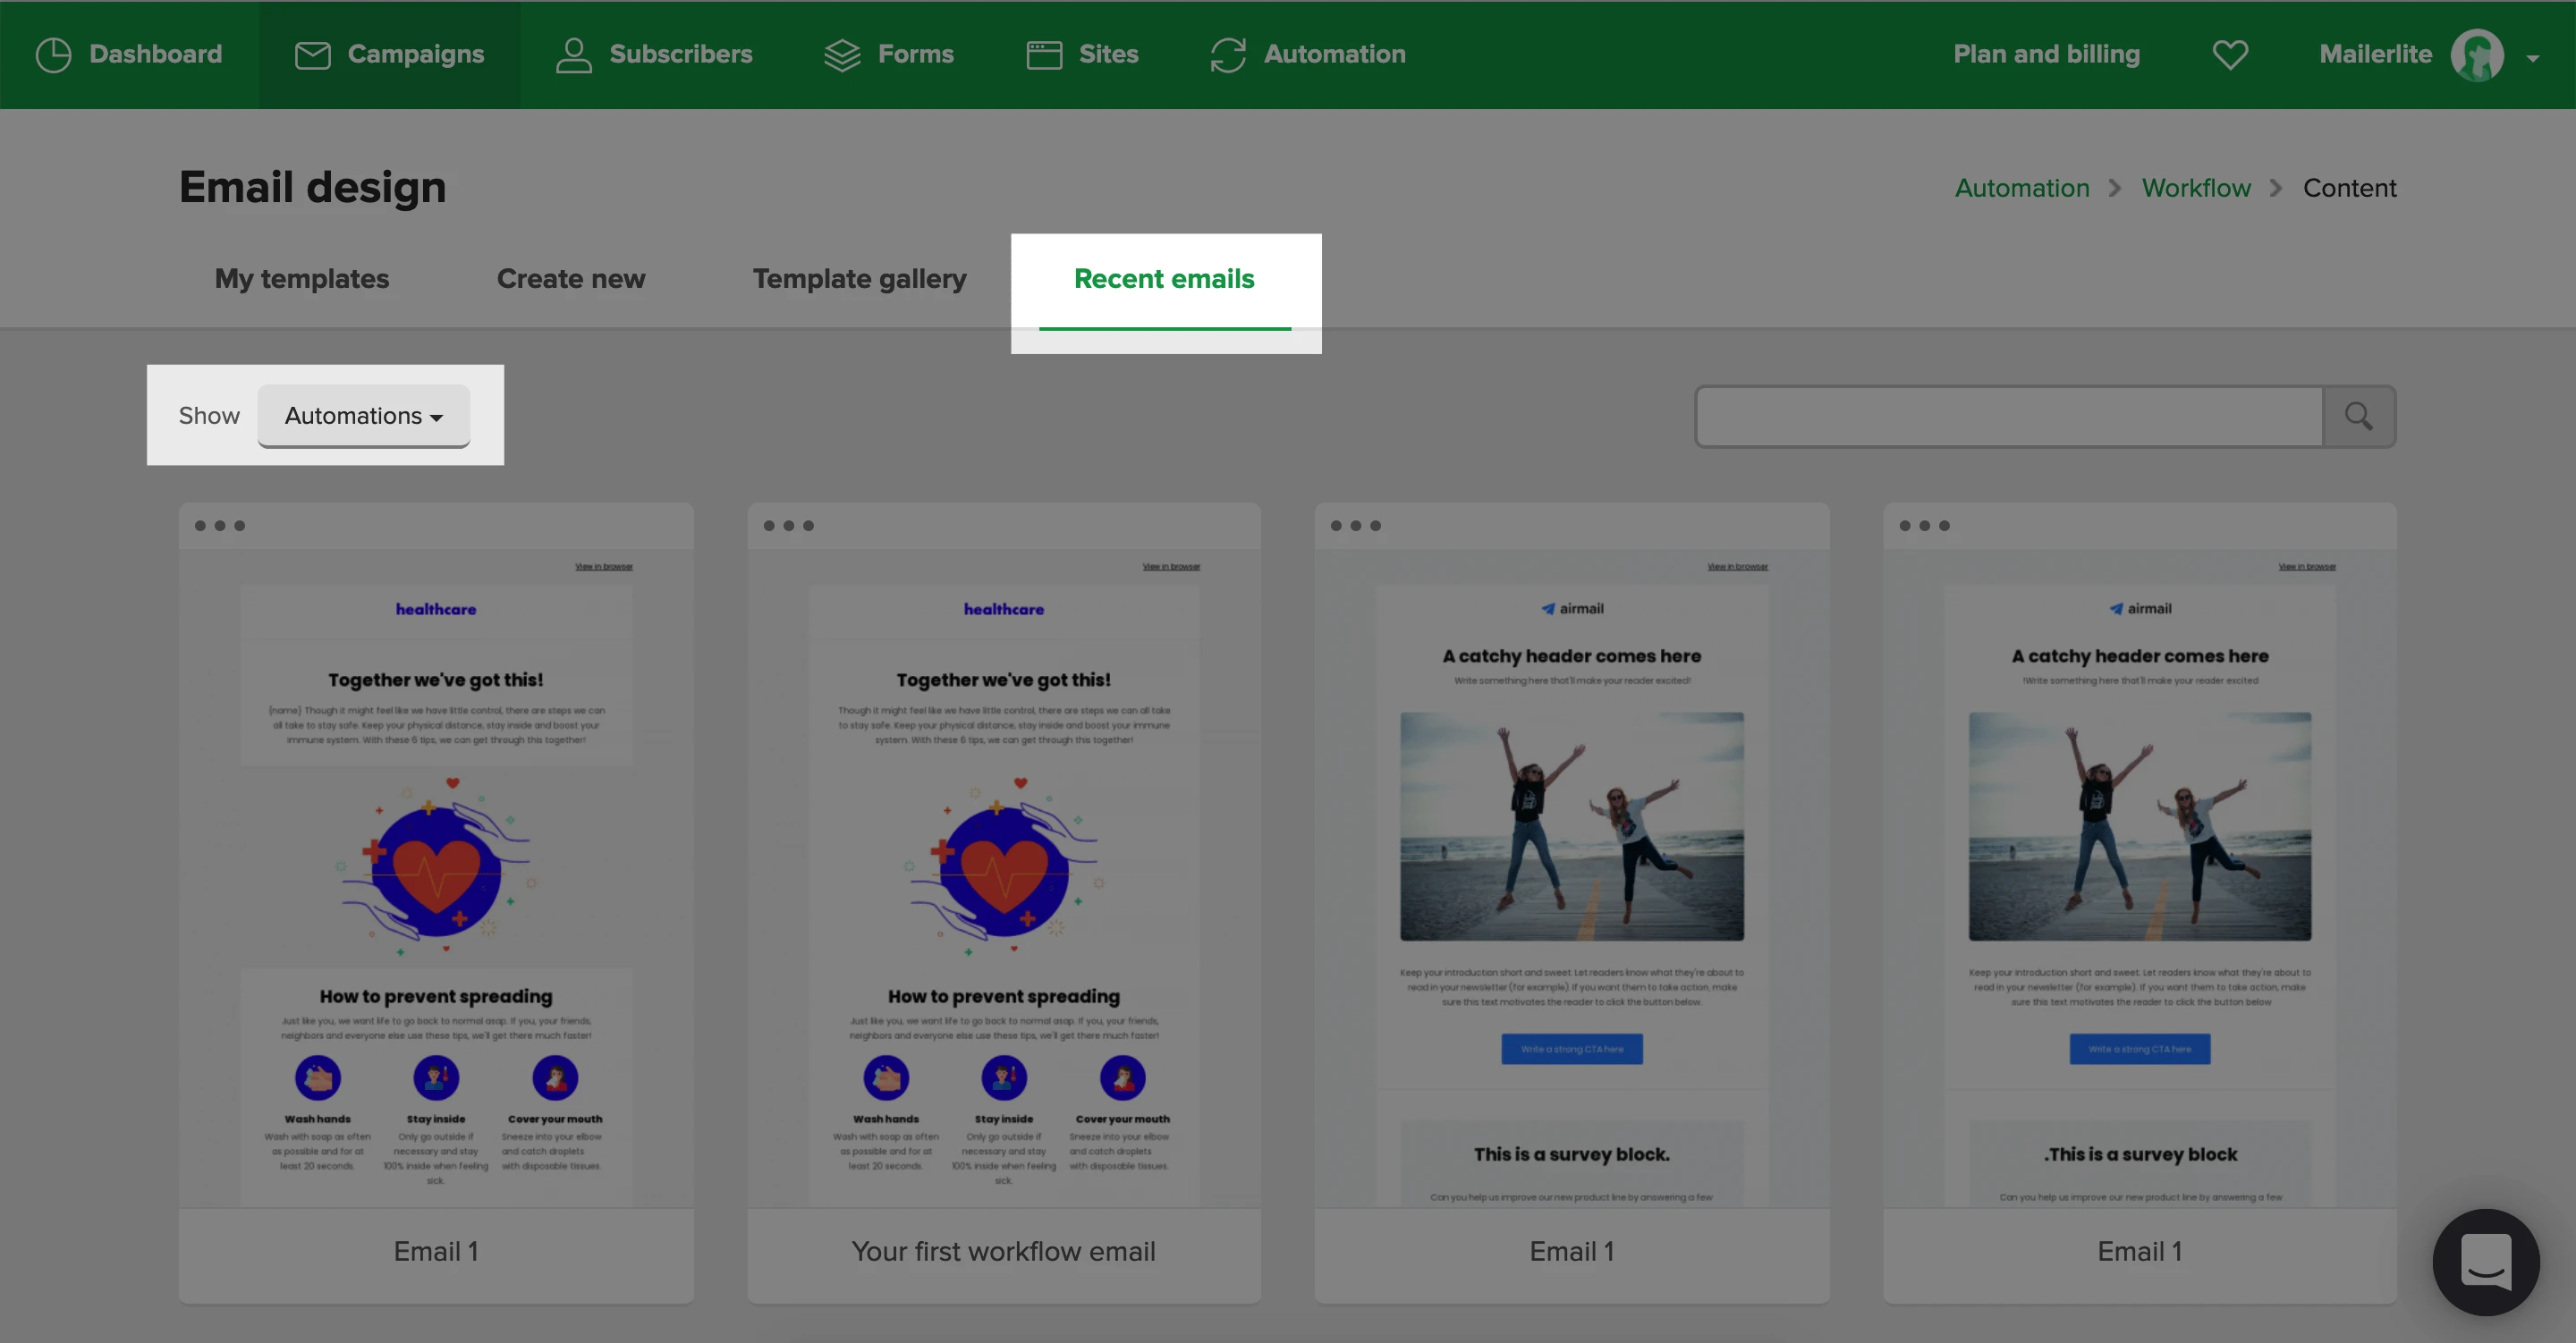
Task: Expand the Automations show dropdown
Action: pos(363,416)
